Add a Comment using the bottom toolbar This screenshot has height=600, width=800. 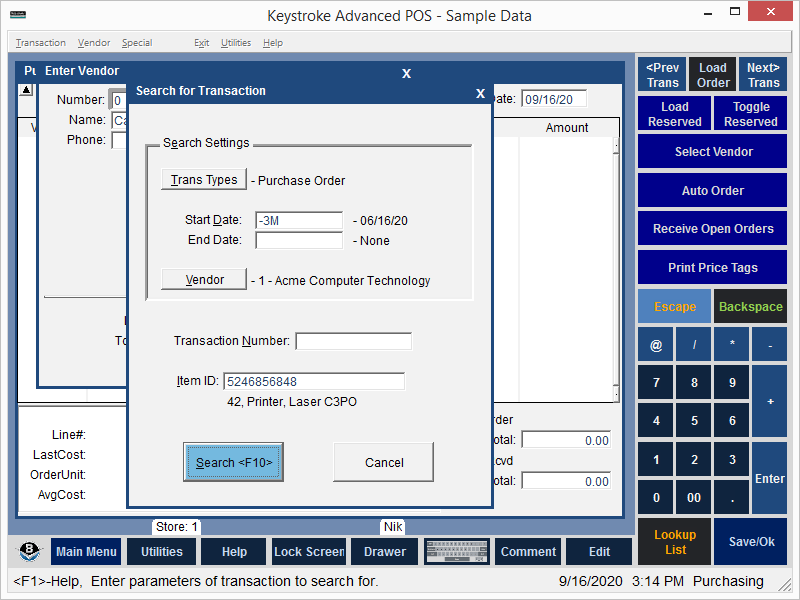click(x=527, y=551)
